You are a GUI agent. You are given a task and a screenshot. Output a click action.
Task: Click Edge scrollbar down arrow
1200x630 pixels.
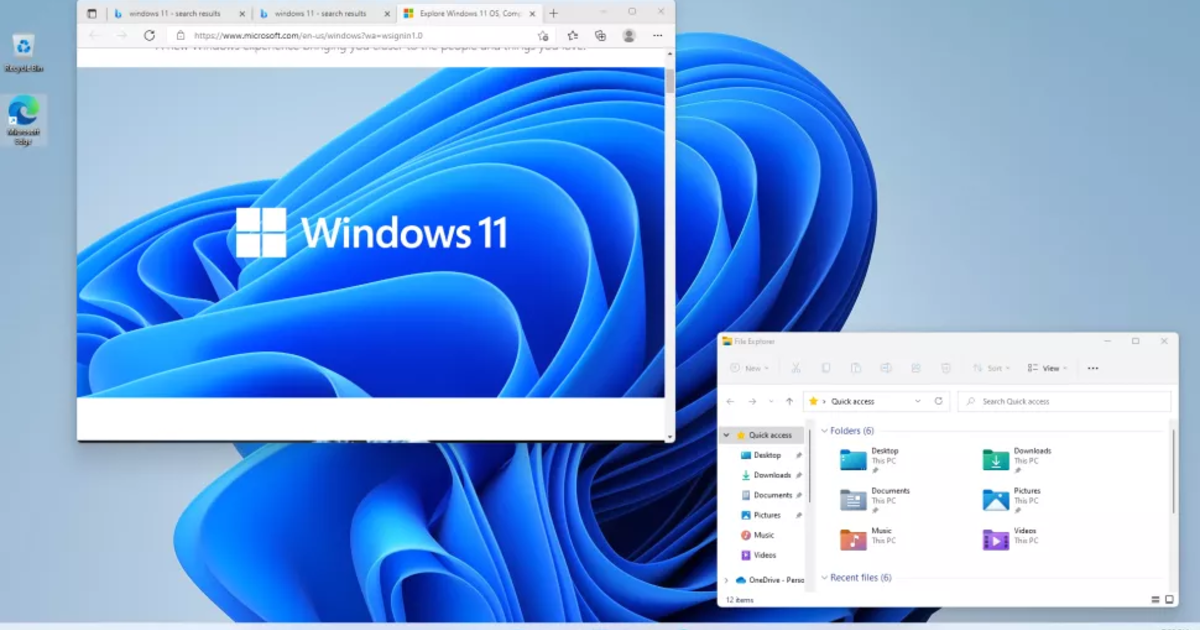point(670,436)
